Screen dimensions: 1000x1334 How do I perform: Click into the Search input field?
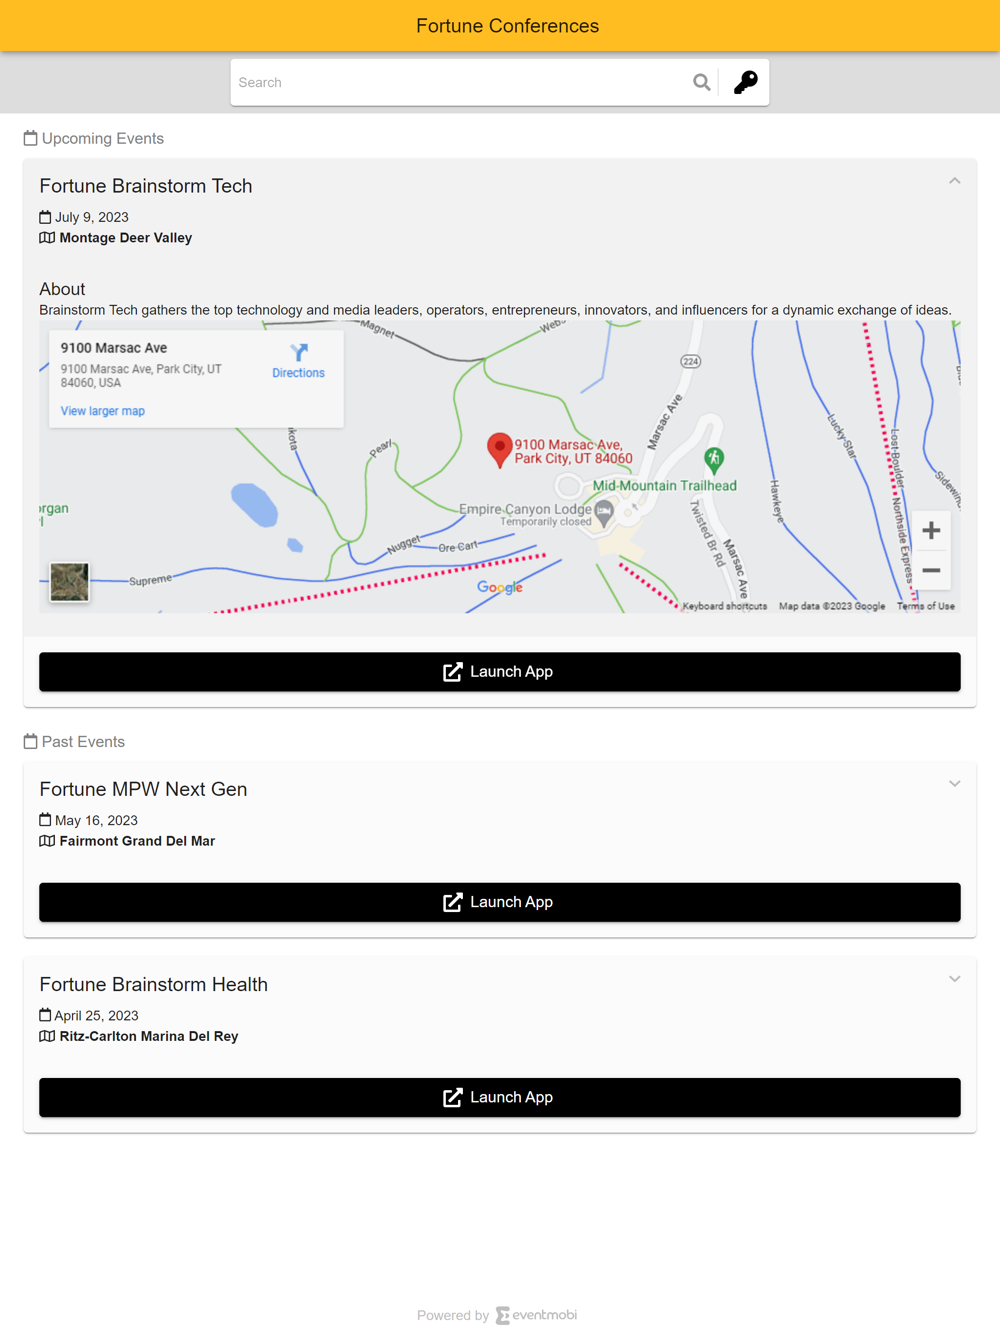460,82
